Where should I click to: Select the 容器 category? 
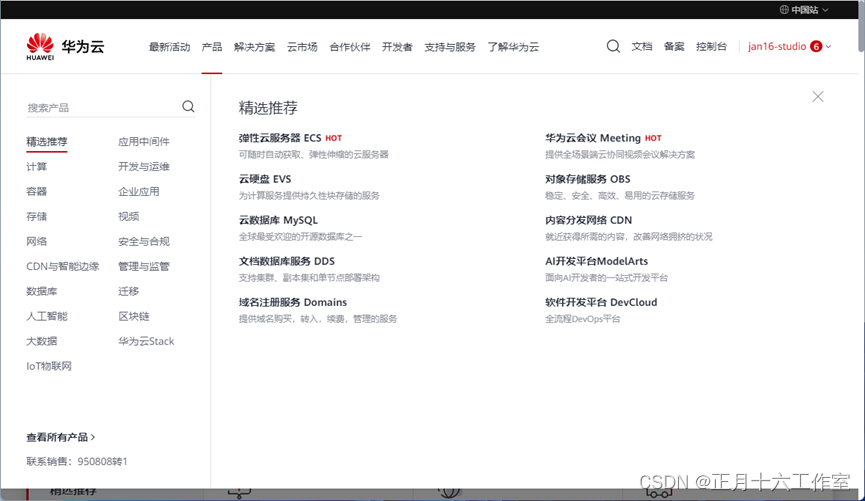tap(36, 191)
